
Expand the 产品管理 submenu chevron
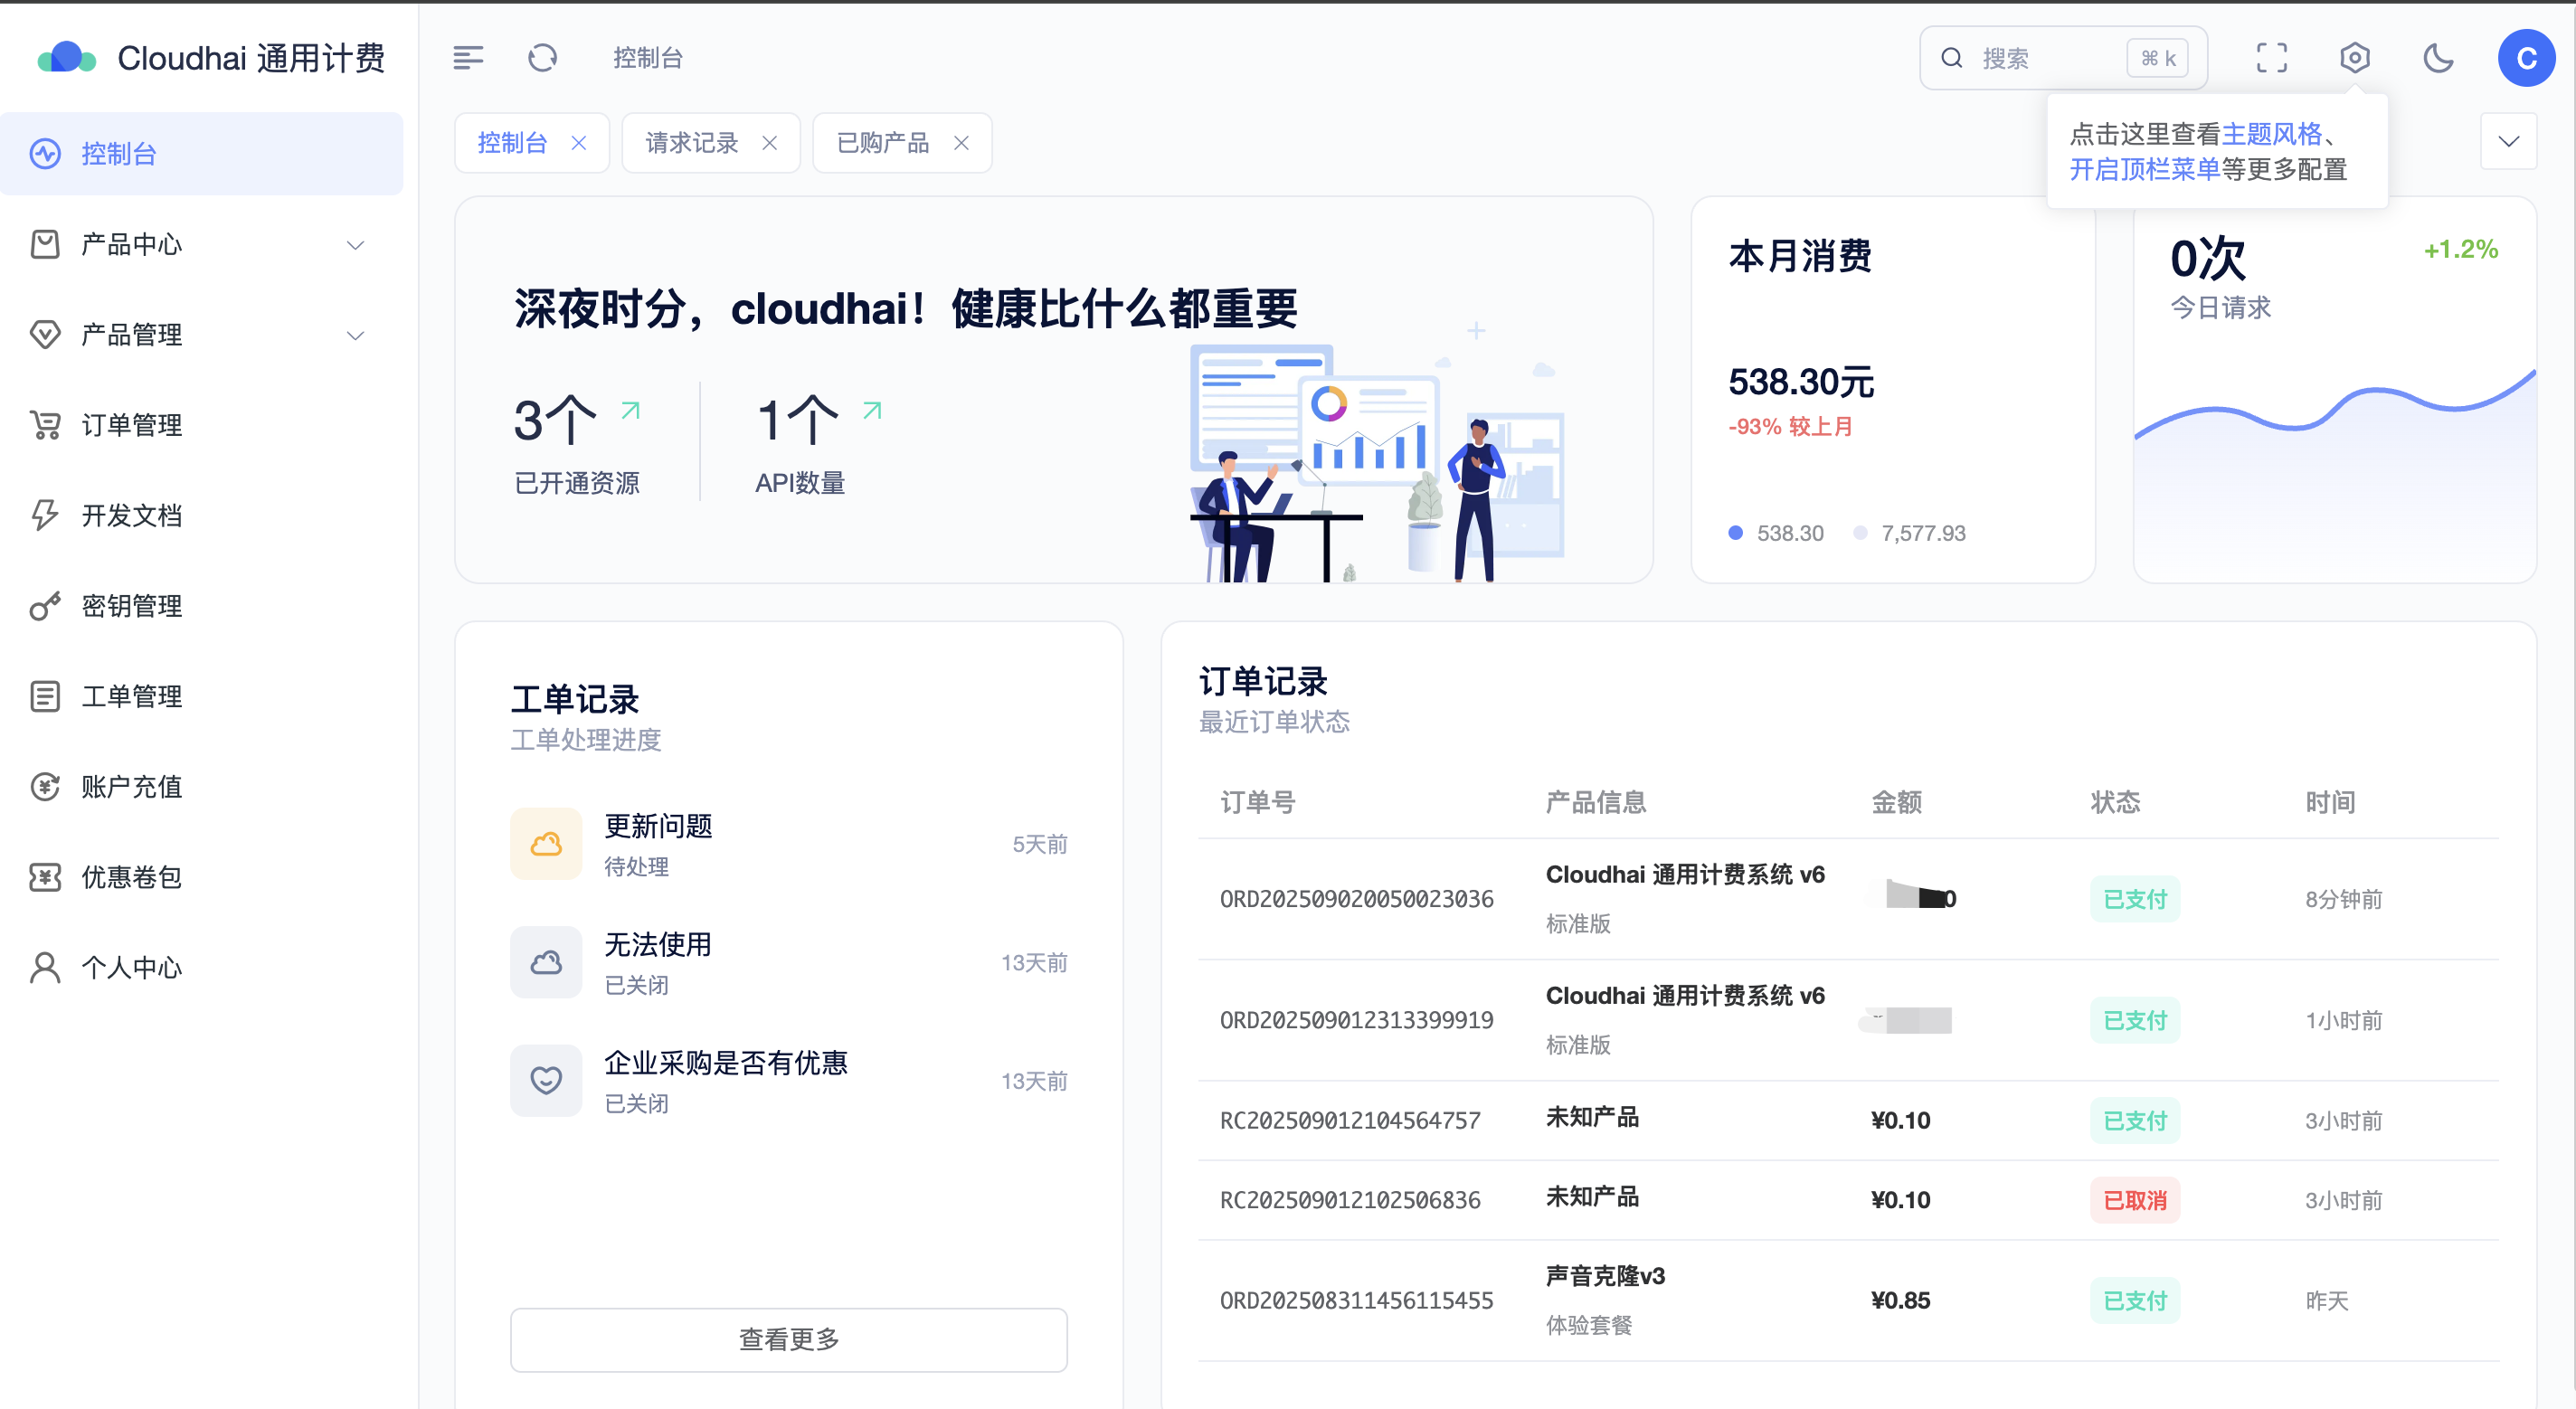click(x=355, y=335)
